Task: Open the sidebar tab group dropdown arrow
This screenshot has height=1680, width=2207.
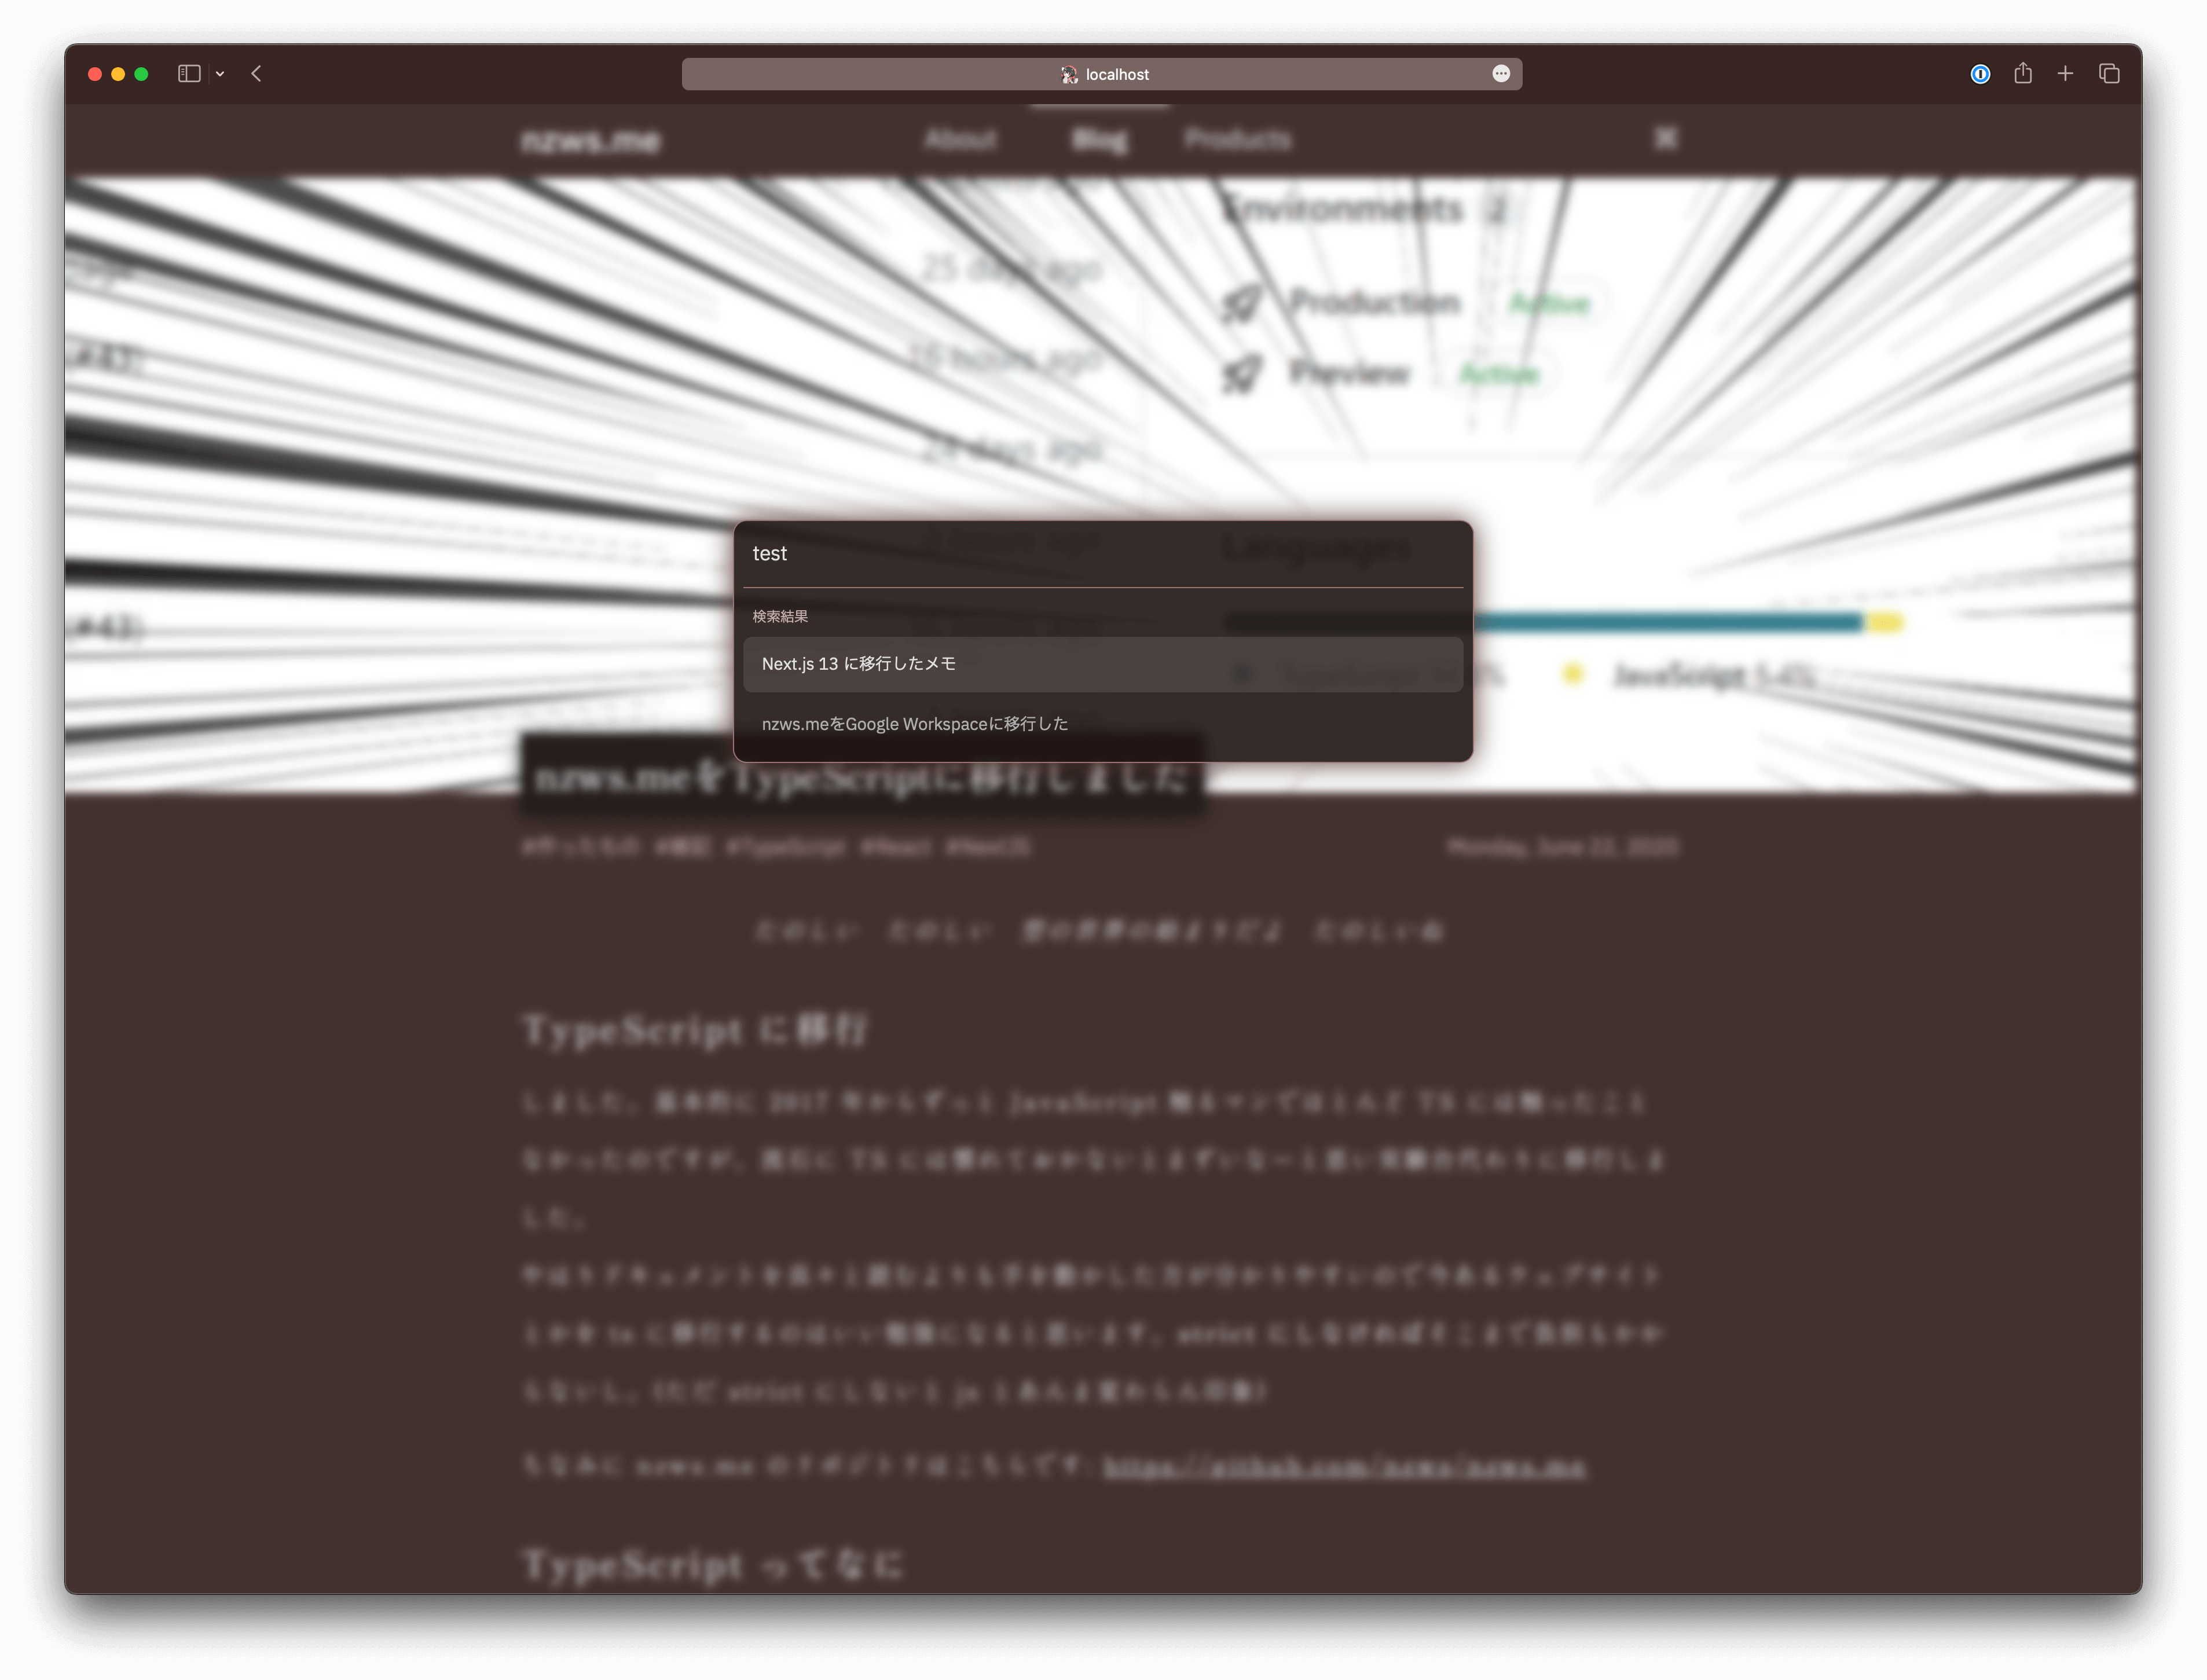Action: click(x=220, y=74)
